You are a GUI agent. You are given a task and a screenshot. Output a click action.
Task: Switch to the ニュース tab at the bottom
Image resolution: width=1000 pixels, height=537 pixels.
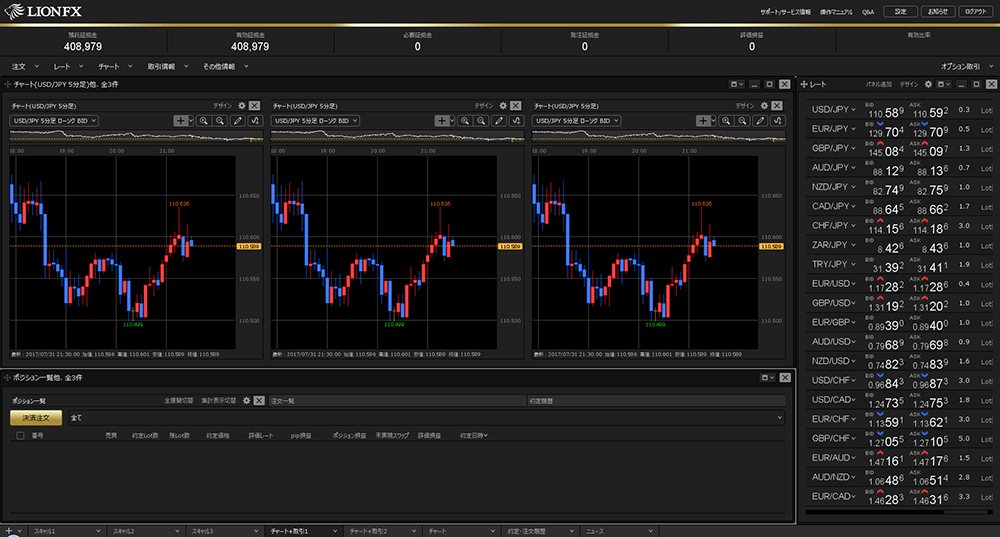point(596,530)
